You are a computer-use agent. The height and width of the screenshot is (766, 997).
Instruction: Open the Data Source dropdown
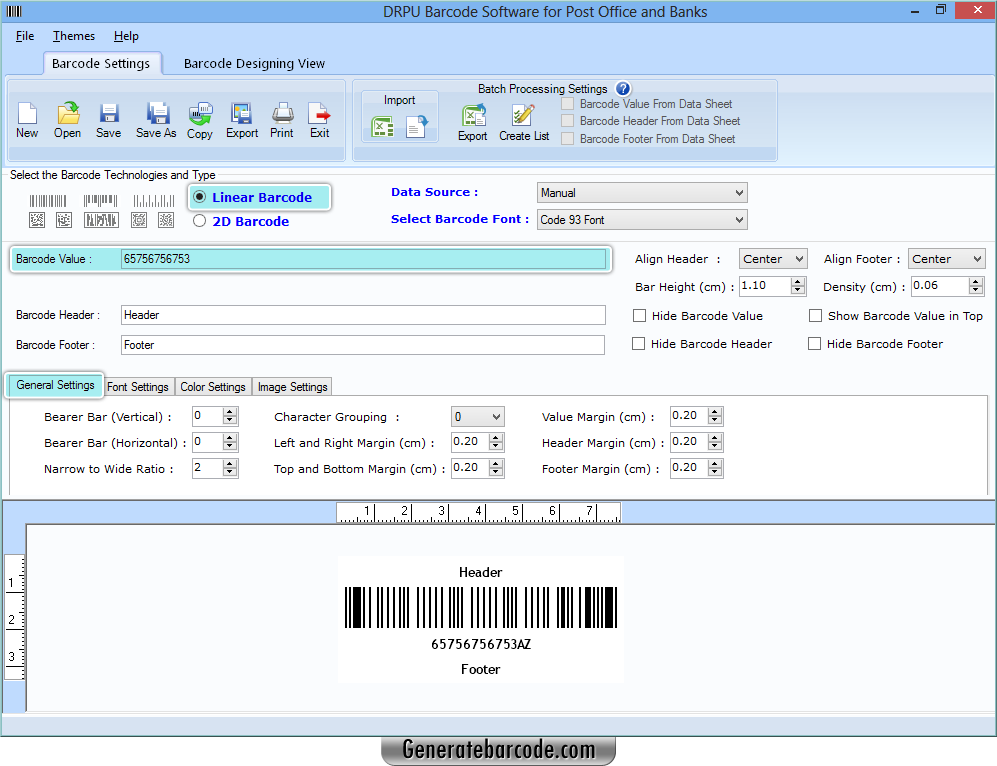[x=642, y=193]
